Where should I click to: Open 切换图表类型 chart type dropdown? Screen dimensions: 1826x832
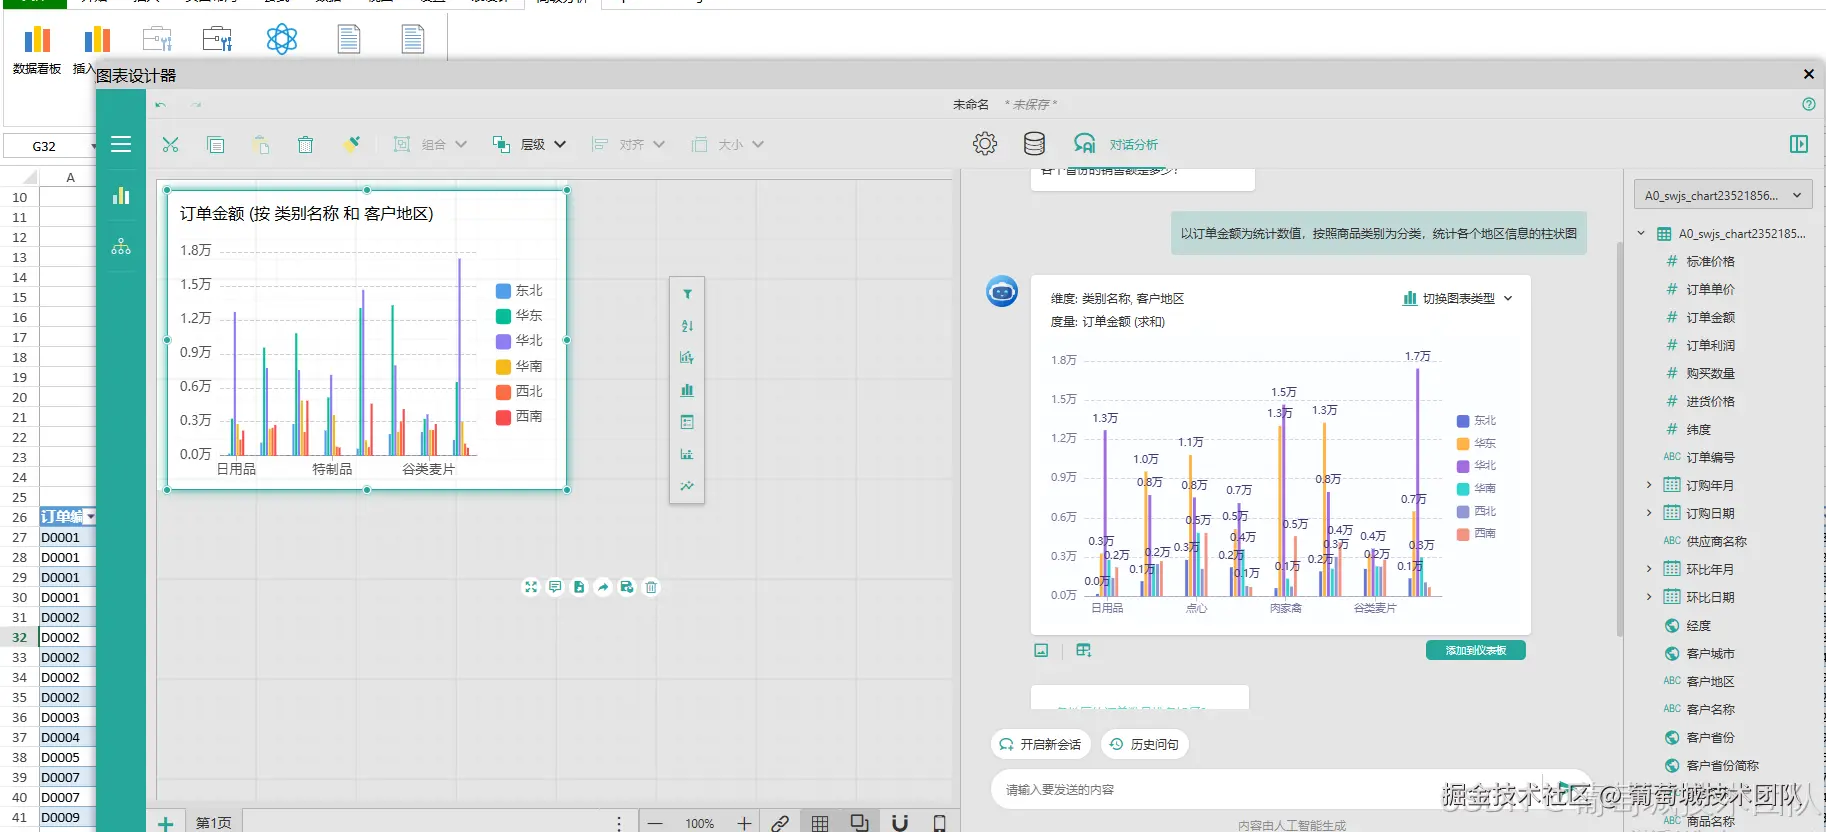pos(1458,298)
